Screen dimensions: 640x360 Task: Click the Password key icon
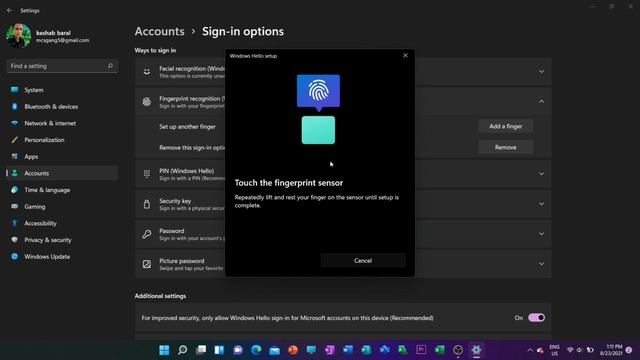click(x=147, y=234)
